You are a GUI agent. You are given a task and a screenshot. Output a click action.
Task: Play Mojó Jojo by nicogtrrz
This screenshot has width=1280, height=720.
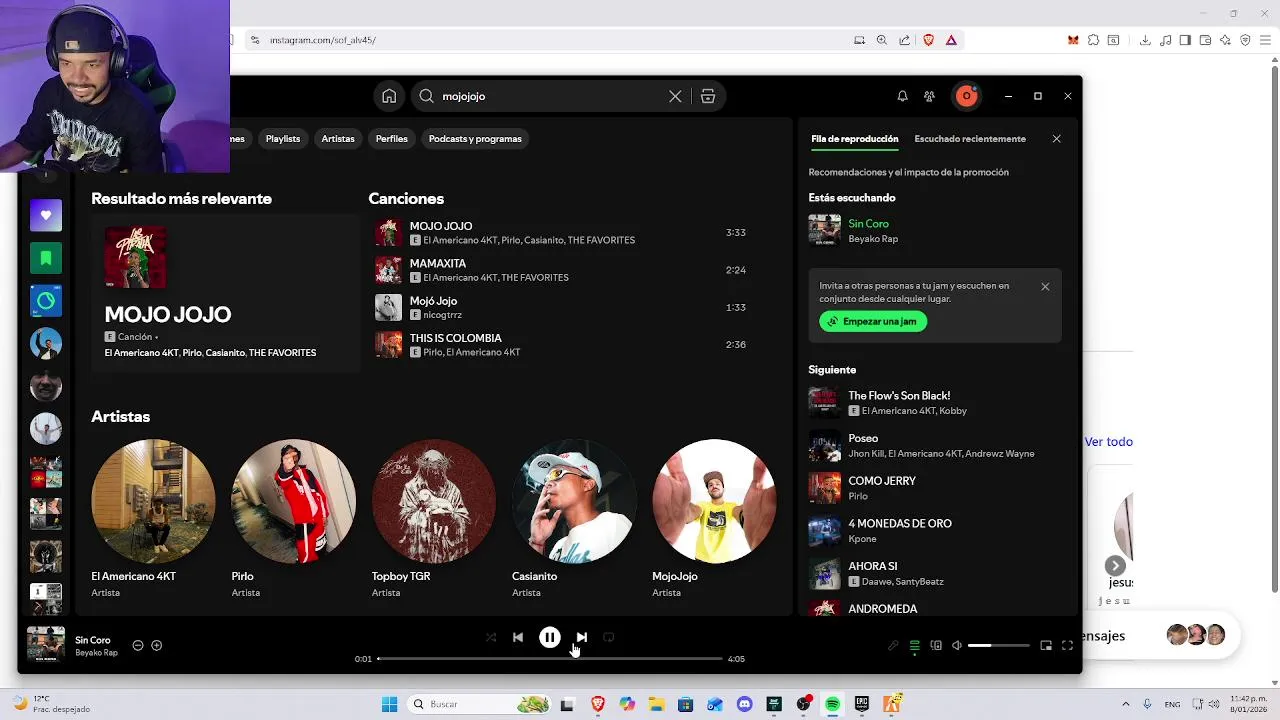tap(560, 307)
